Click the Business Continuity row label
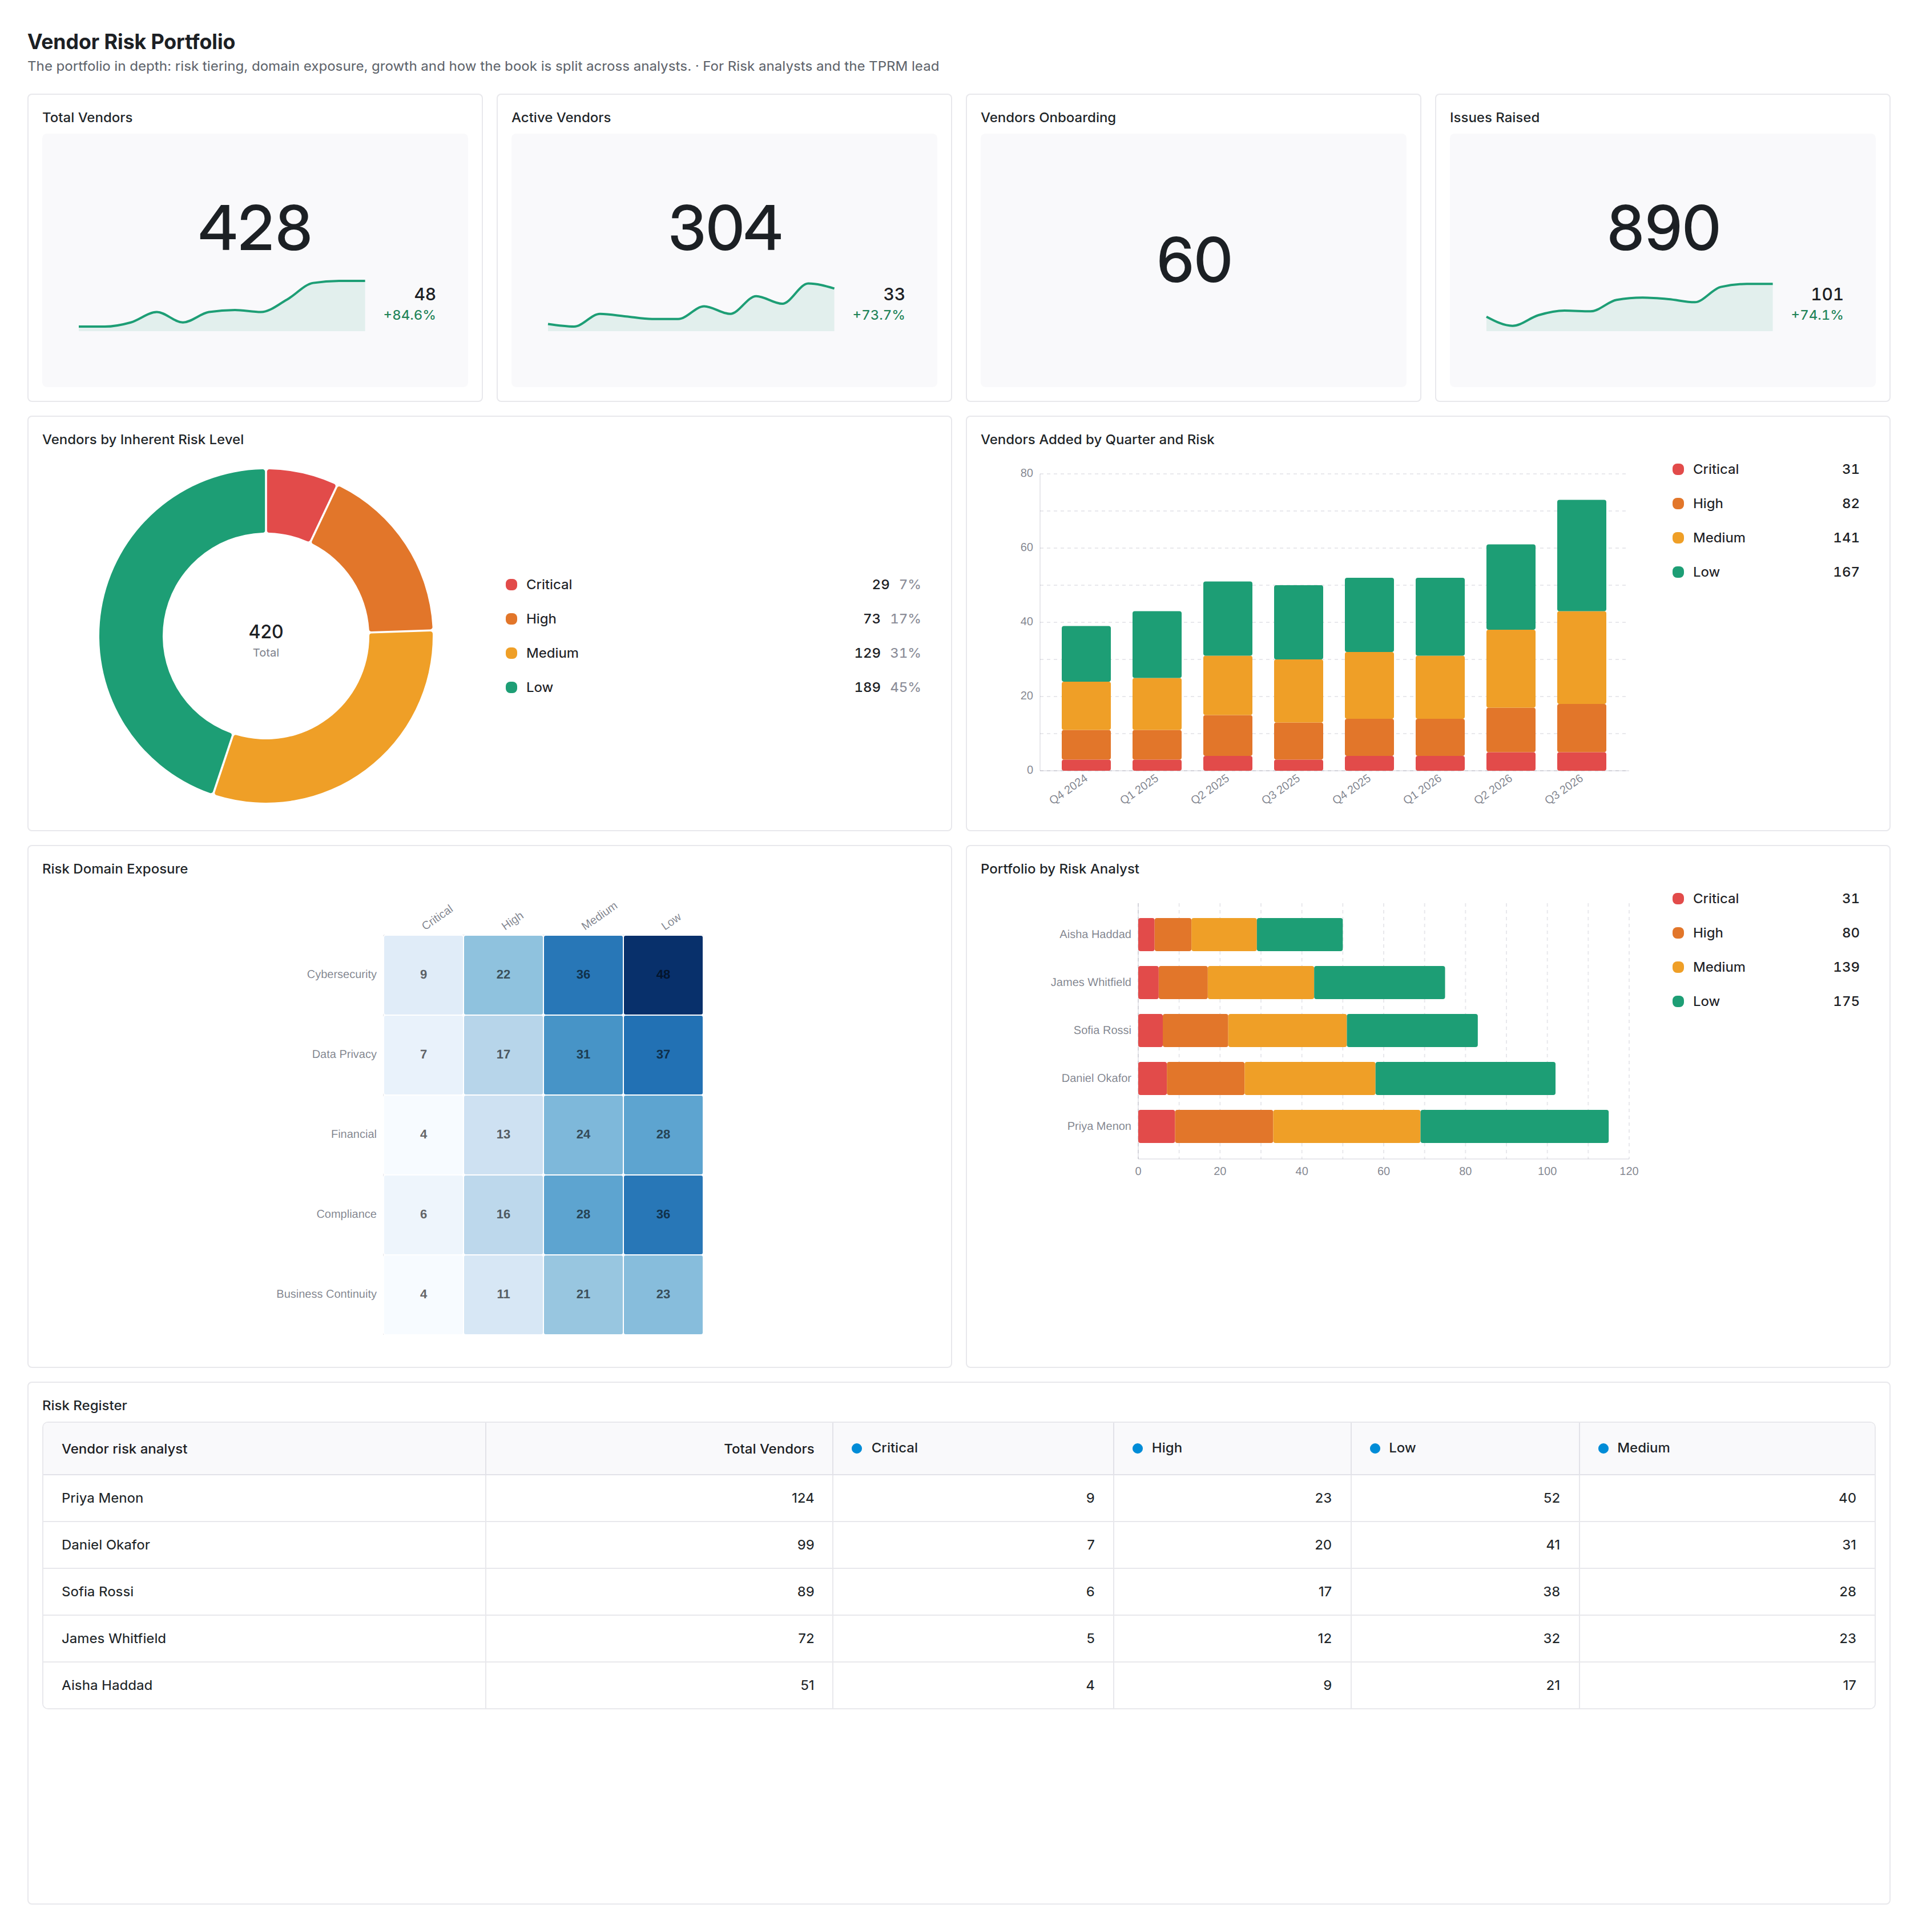1918x1932 pixels. coord(326,1295)
